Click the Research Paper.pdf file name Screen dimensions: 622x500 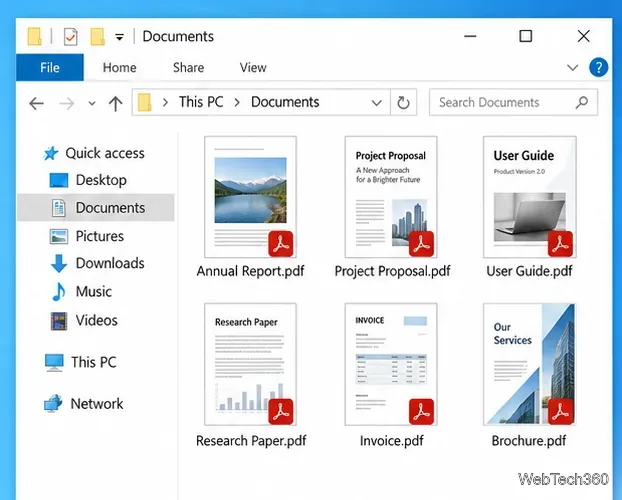251,440
